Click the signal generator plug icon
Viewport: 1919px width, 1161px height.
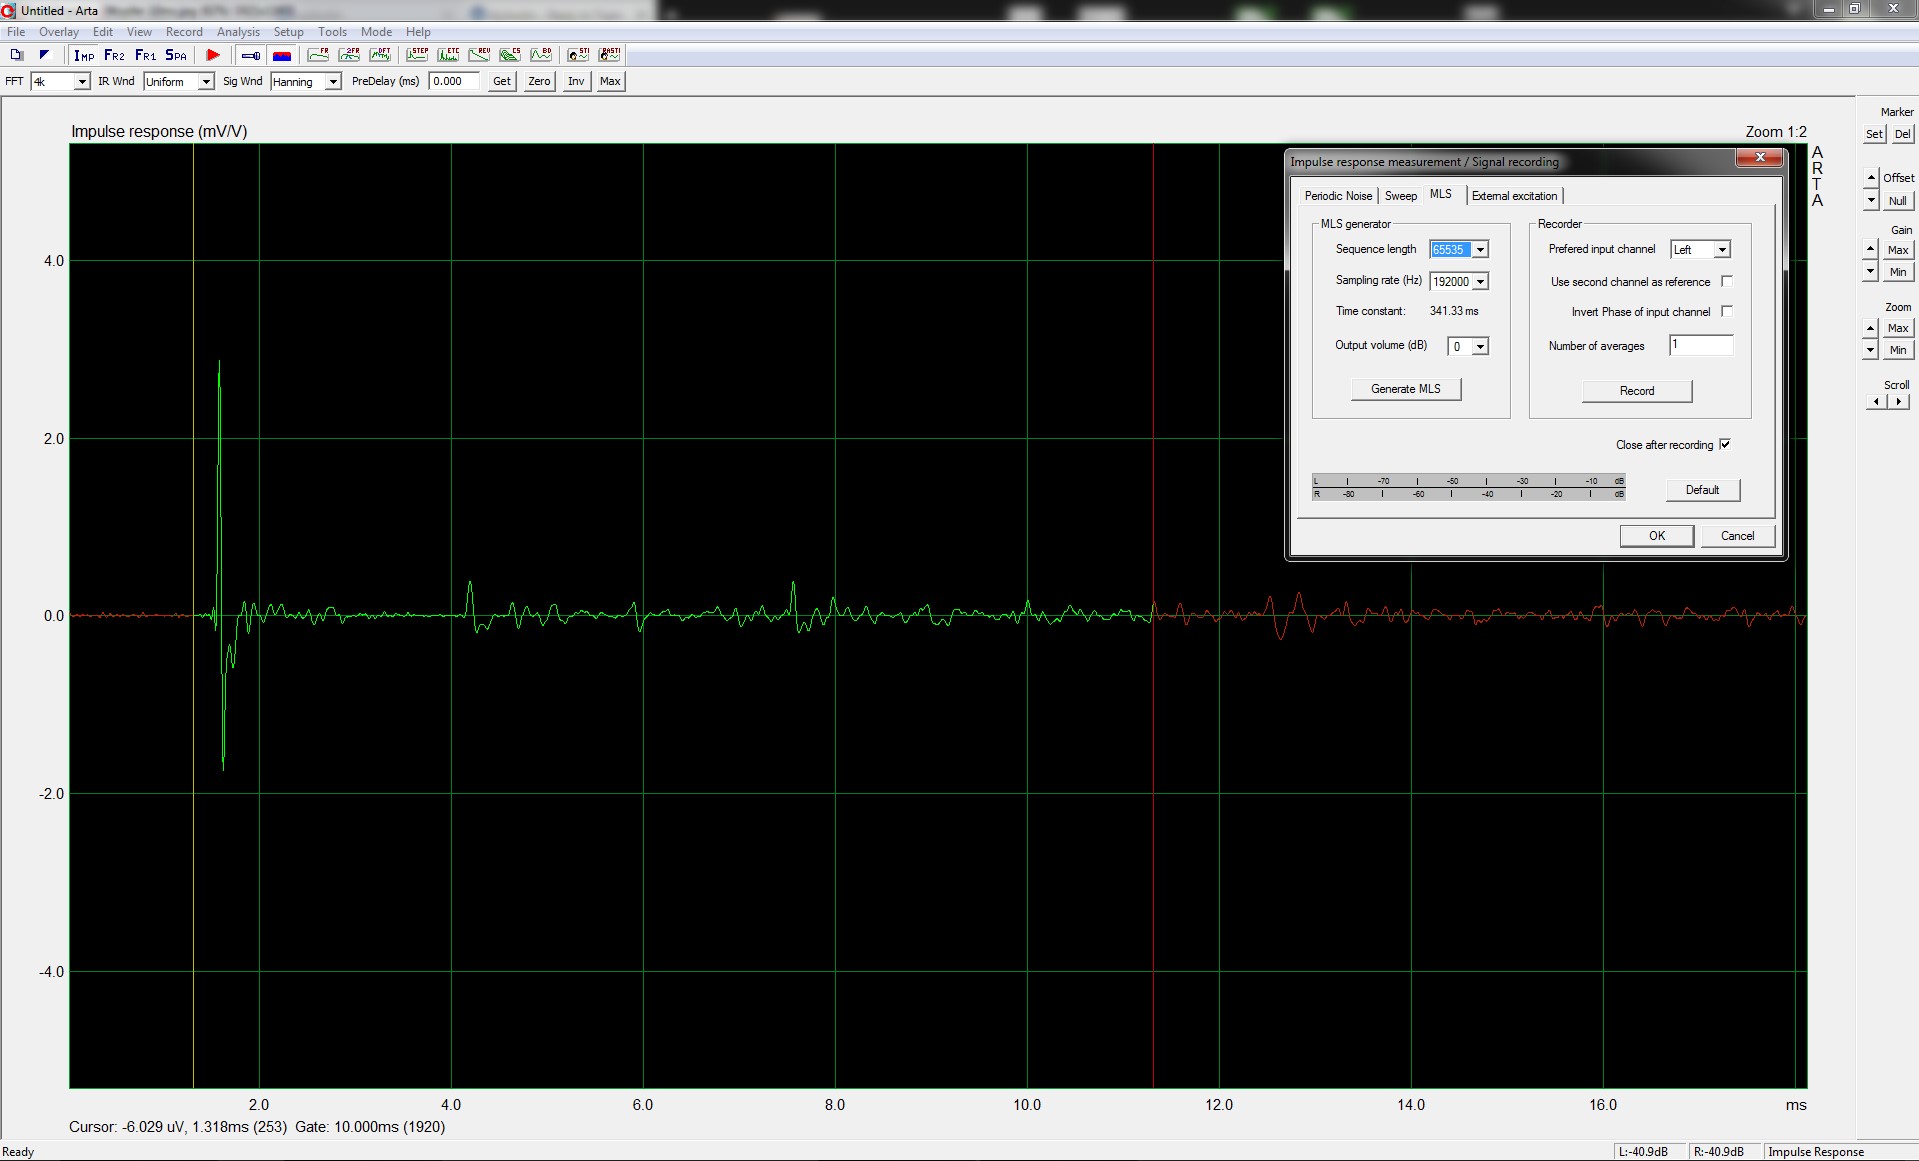(x=251, y=55)
